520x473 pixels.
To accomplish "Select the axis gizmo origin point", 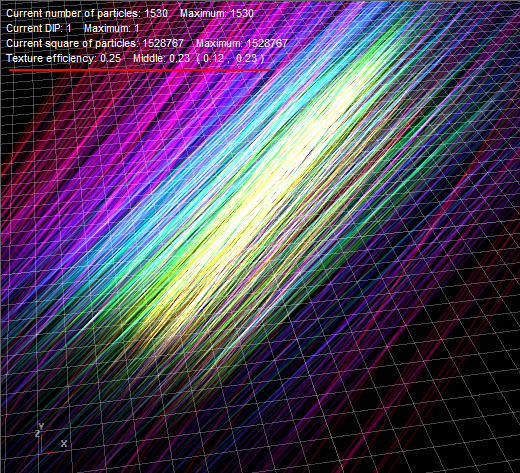I will tap(41, 453).
